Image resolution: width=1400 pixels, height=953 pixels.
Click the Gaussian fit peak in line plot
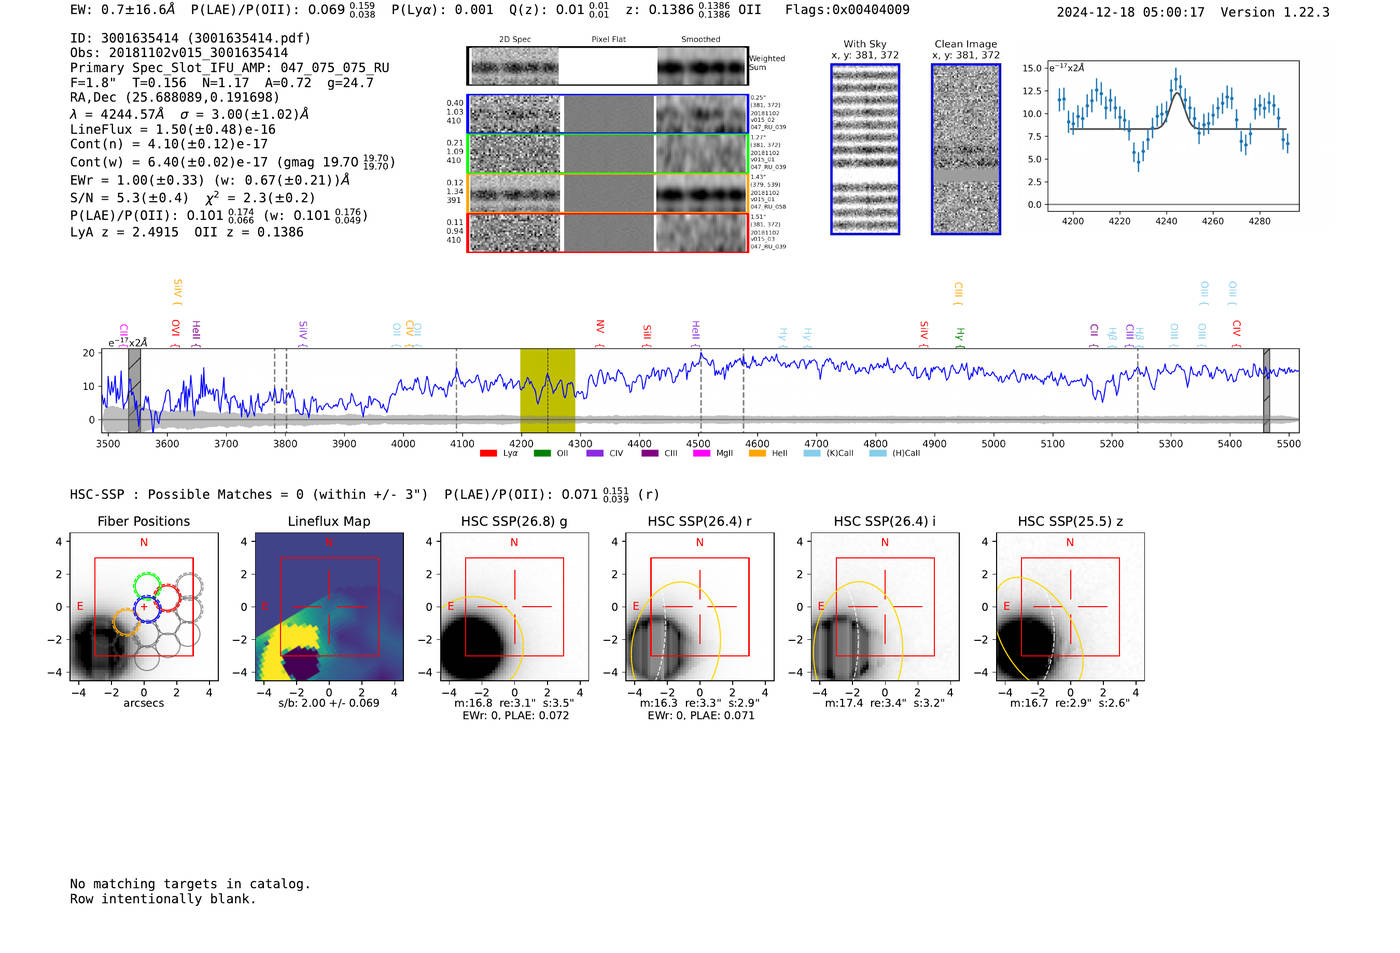(1177, 94)
